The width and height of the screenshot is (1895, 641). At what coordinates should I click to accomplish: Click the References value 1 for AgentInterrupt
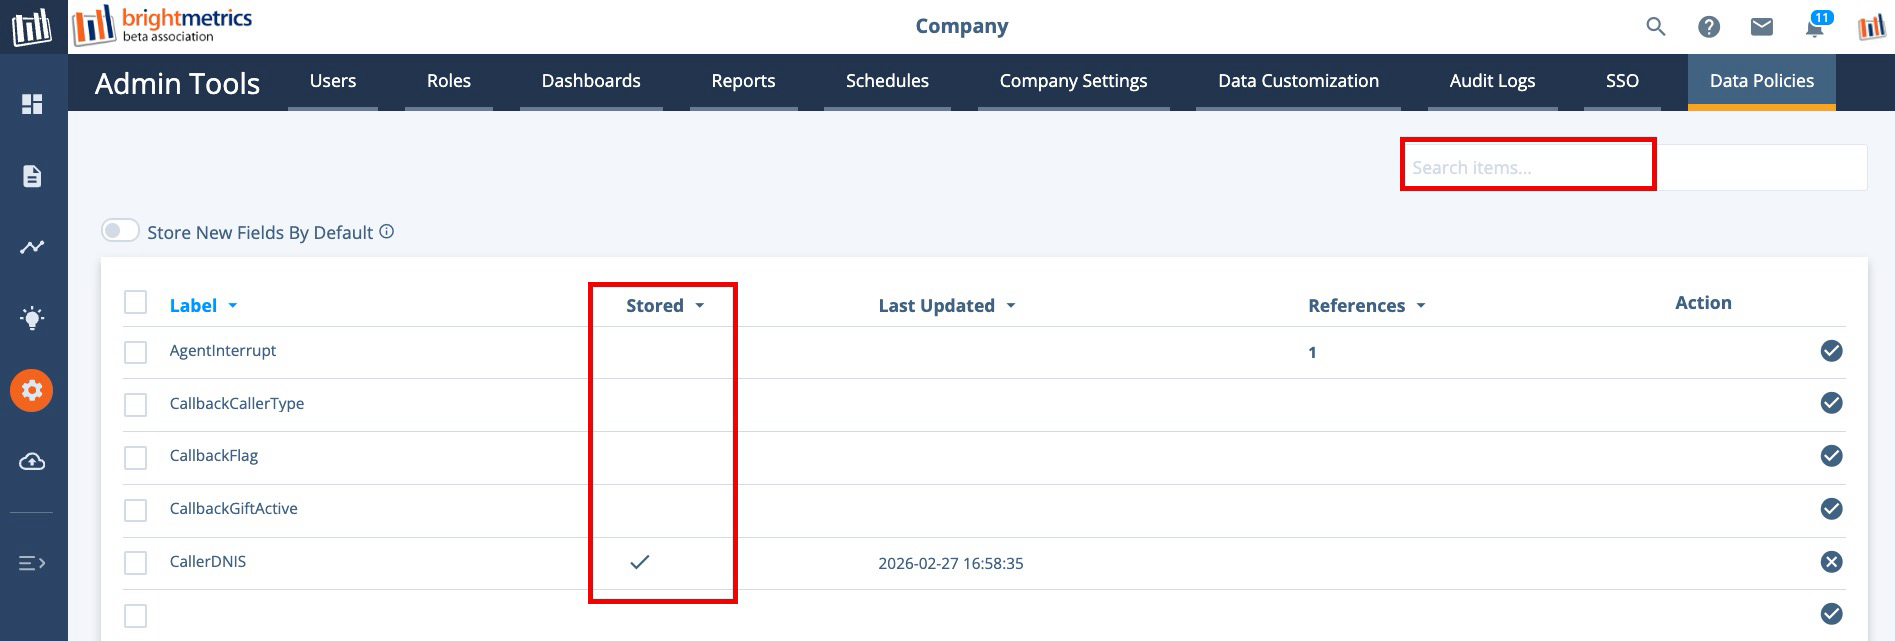[1312, 353]
